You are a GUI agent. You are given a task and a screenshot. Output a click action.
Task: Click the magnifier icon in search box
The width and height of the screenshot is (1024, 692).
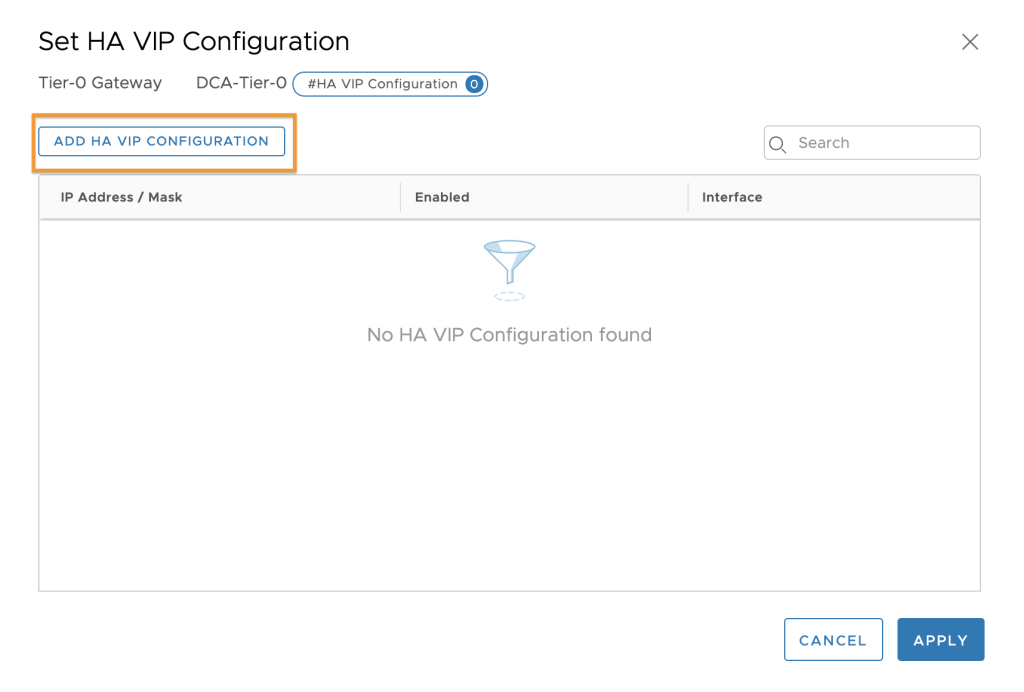pos(777,144)
